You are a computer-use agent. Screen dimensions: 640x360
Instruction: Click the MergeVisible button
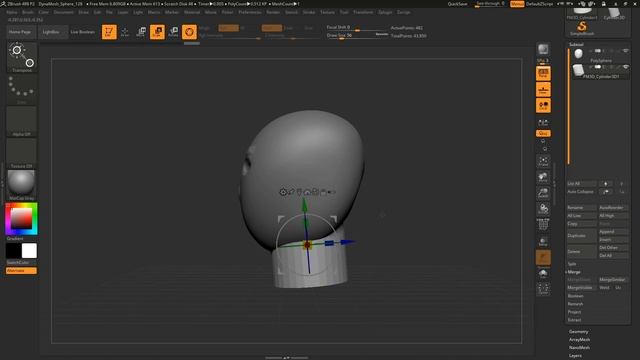(x=581, y=288)
